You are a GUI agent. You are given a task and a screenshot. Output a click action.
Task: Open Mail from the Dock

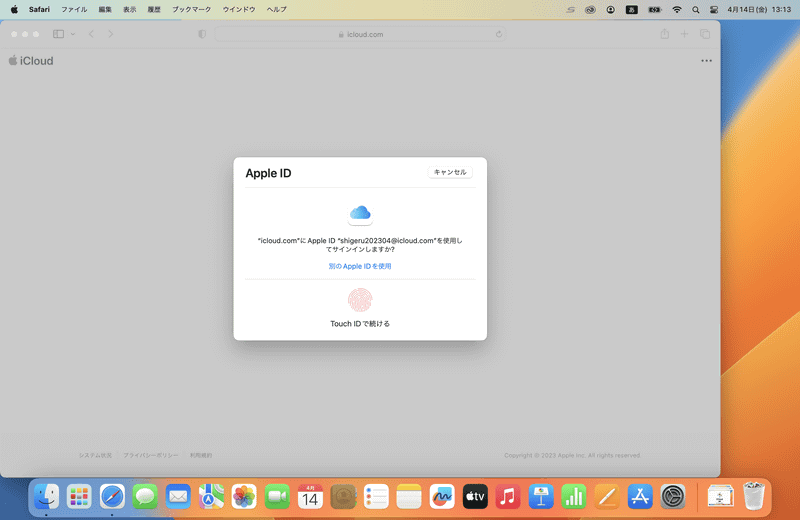(178, 497)
